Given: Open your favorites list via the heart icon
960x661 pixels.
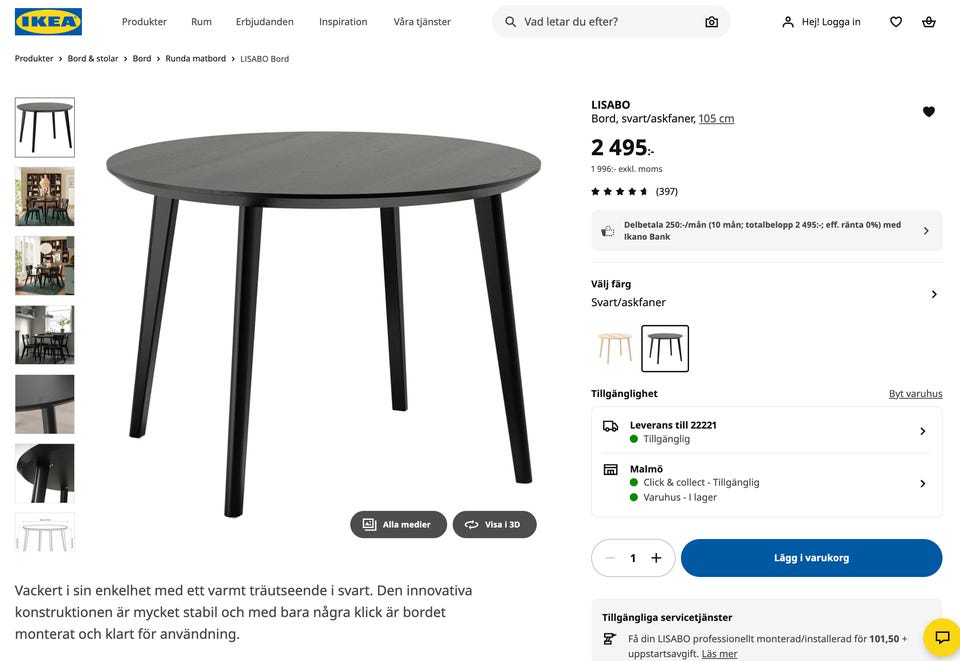Looking at the screenshot, I should tap(895, 21).
